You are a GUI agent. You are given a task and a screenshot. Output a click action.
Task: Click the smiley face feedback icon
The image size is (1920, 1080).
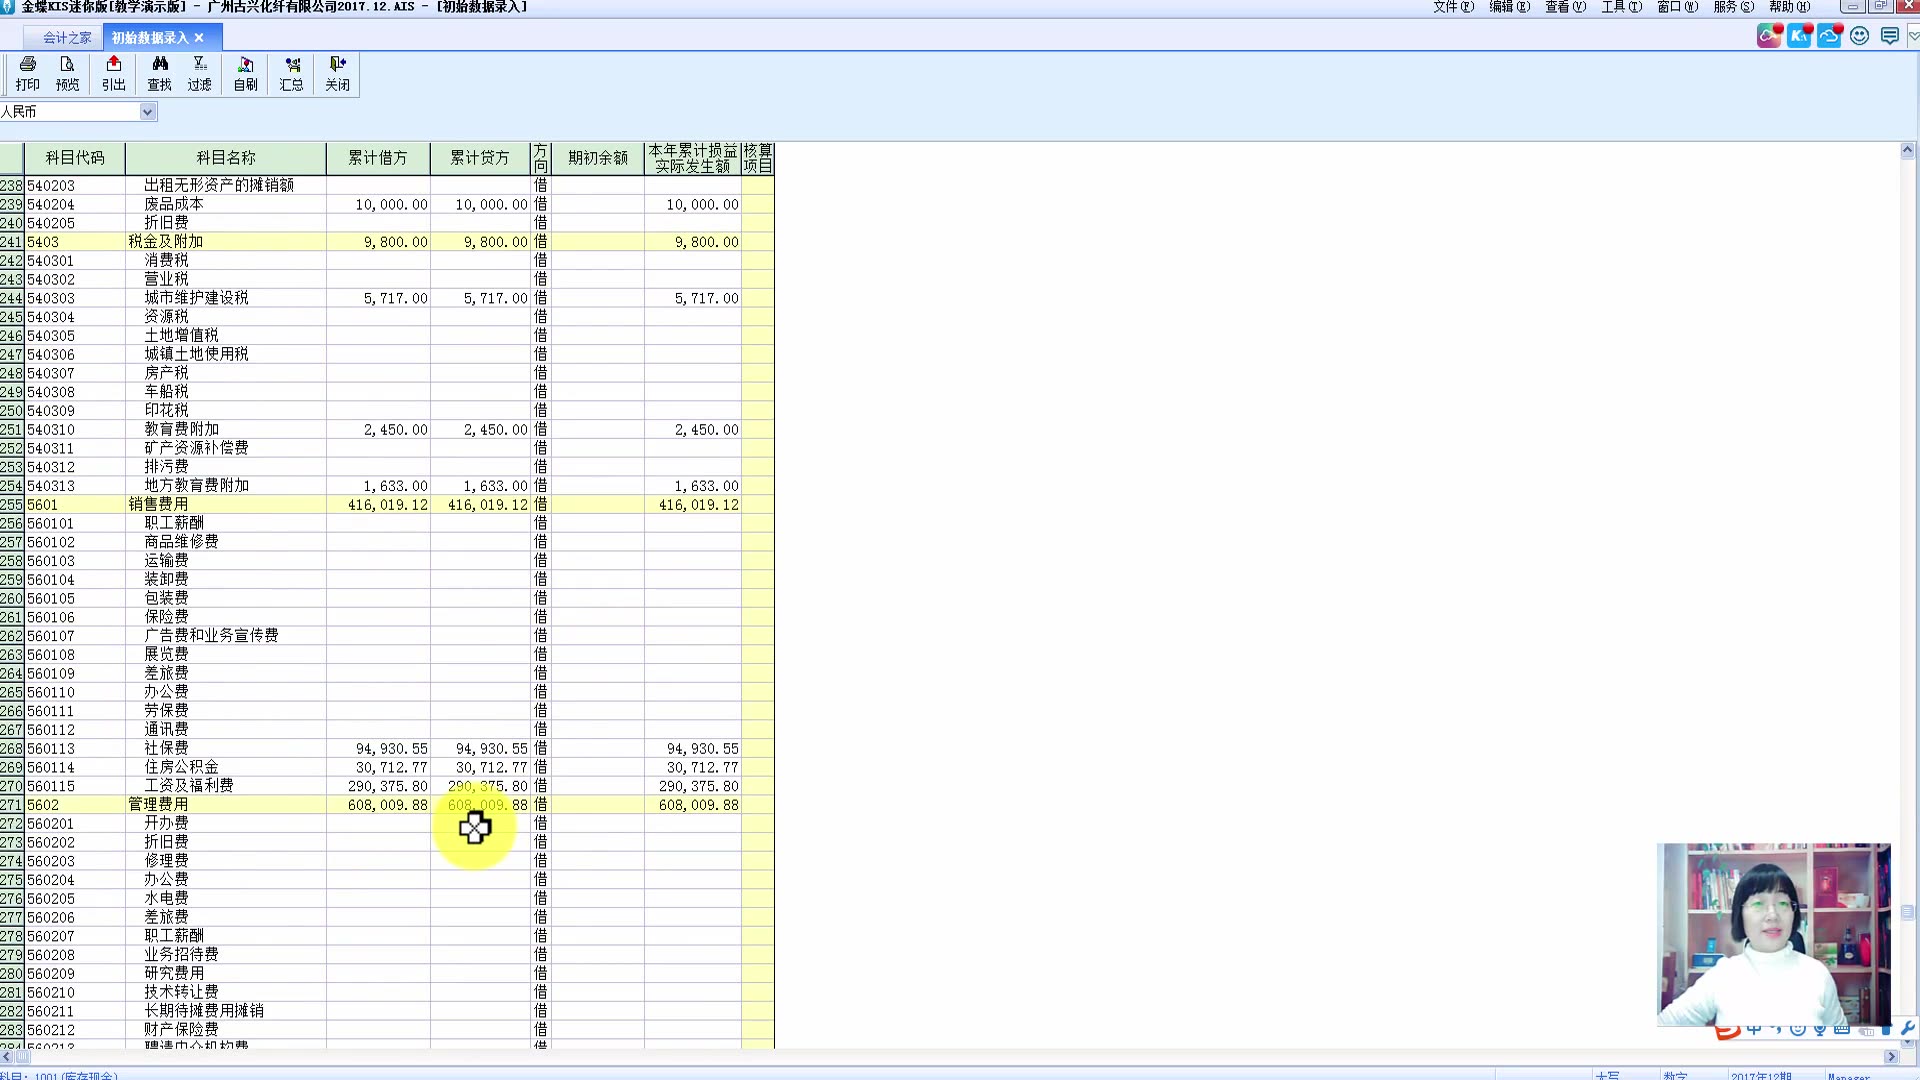point(1859,36)
